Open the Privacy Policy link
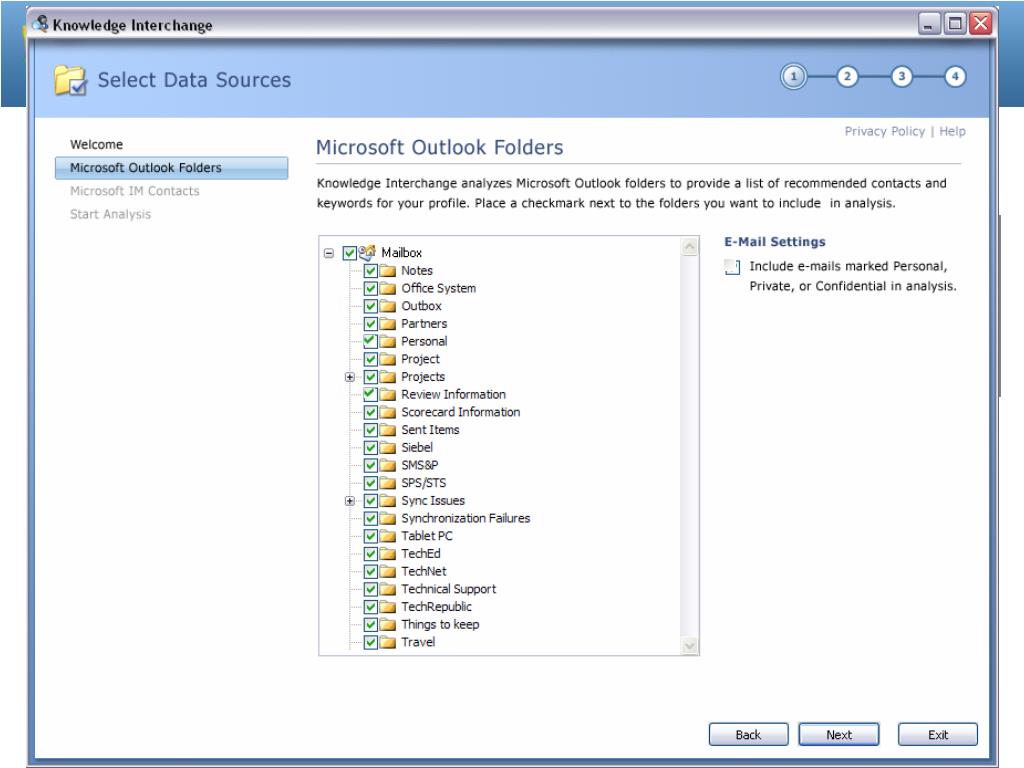 click(884, 131)
